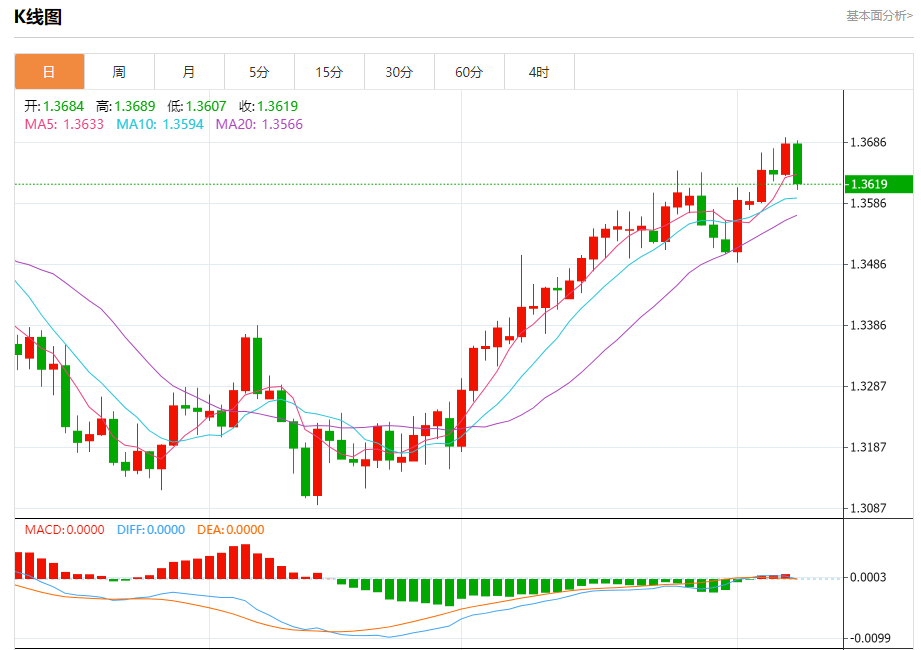Click the low price 低:1.3607
Image resolution: width=921 pixels, height=650 pixels.
point(197,106)
